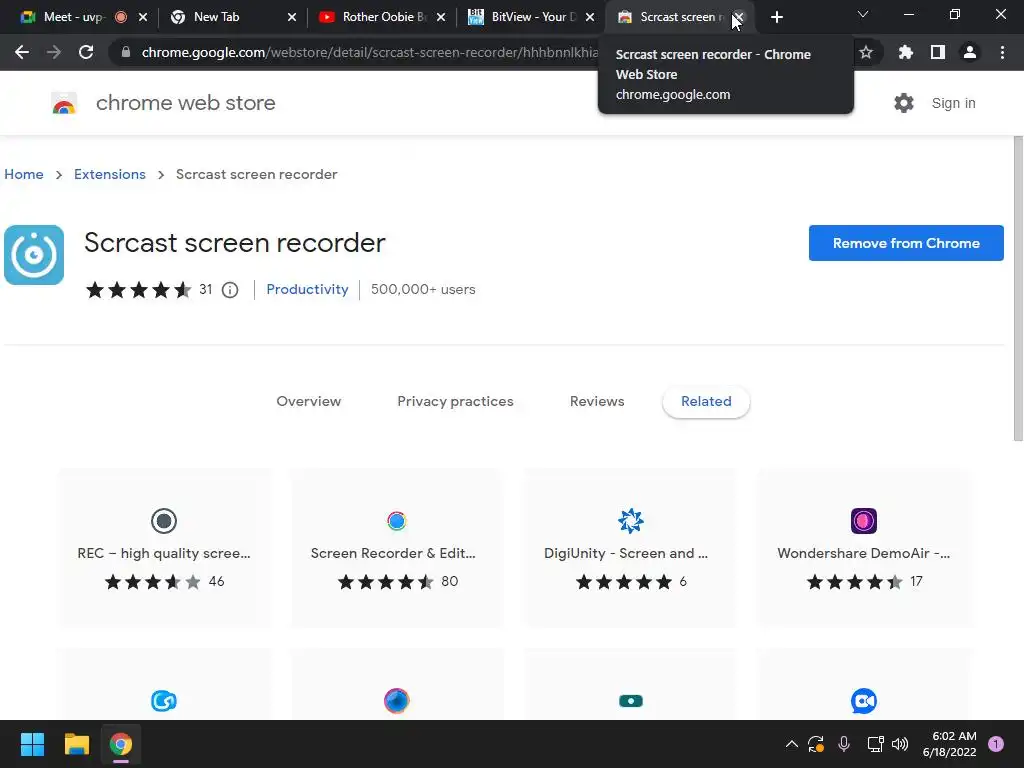Bookmark this page with the star icon

pos(866,52)
